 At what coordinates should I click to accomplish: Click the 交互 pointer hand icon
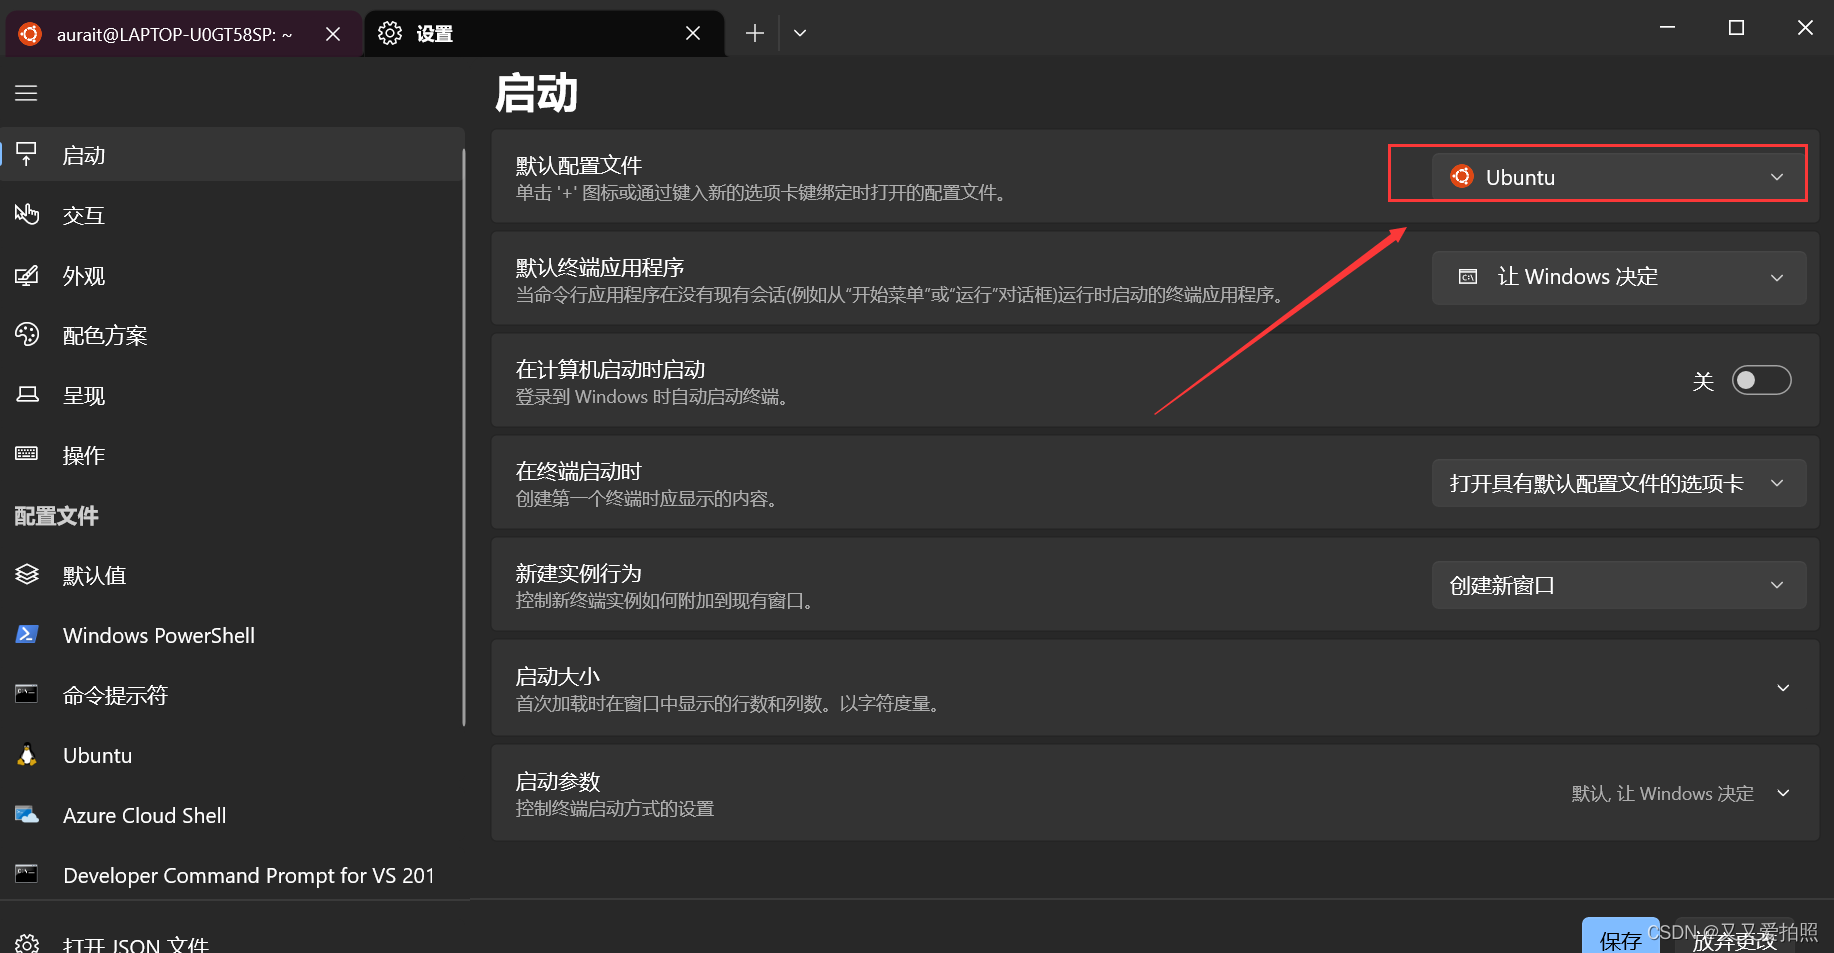click(x=27, y=214)
